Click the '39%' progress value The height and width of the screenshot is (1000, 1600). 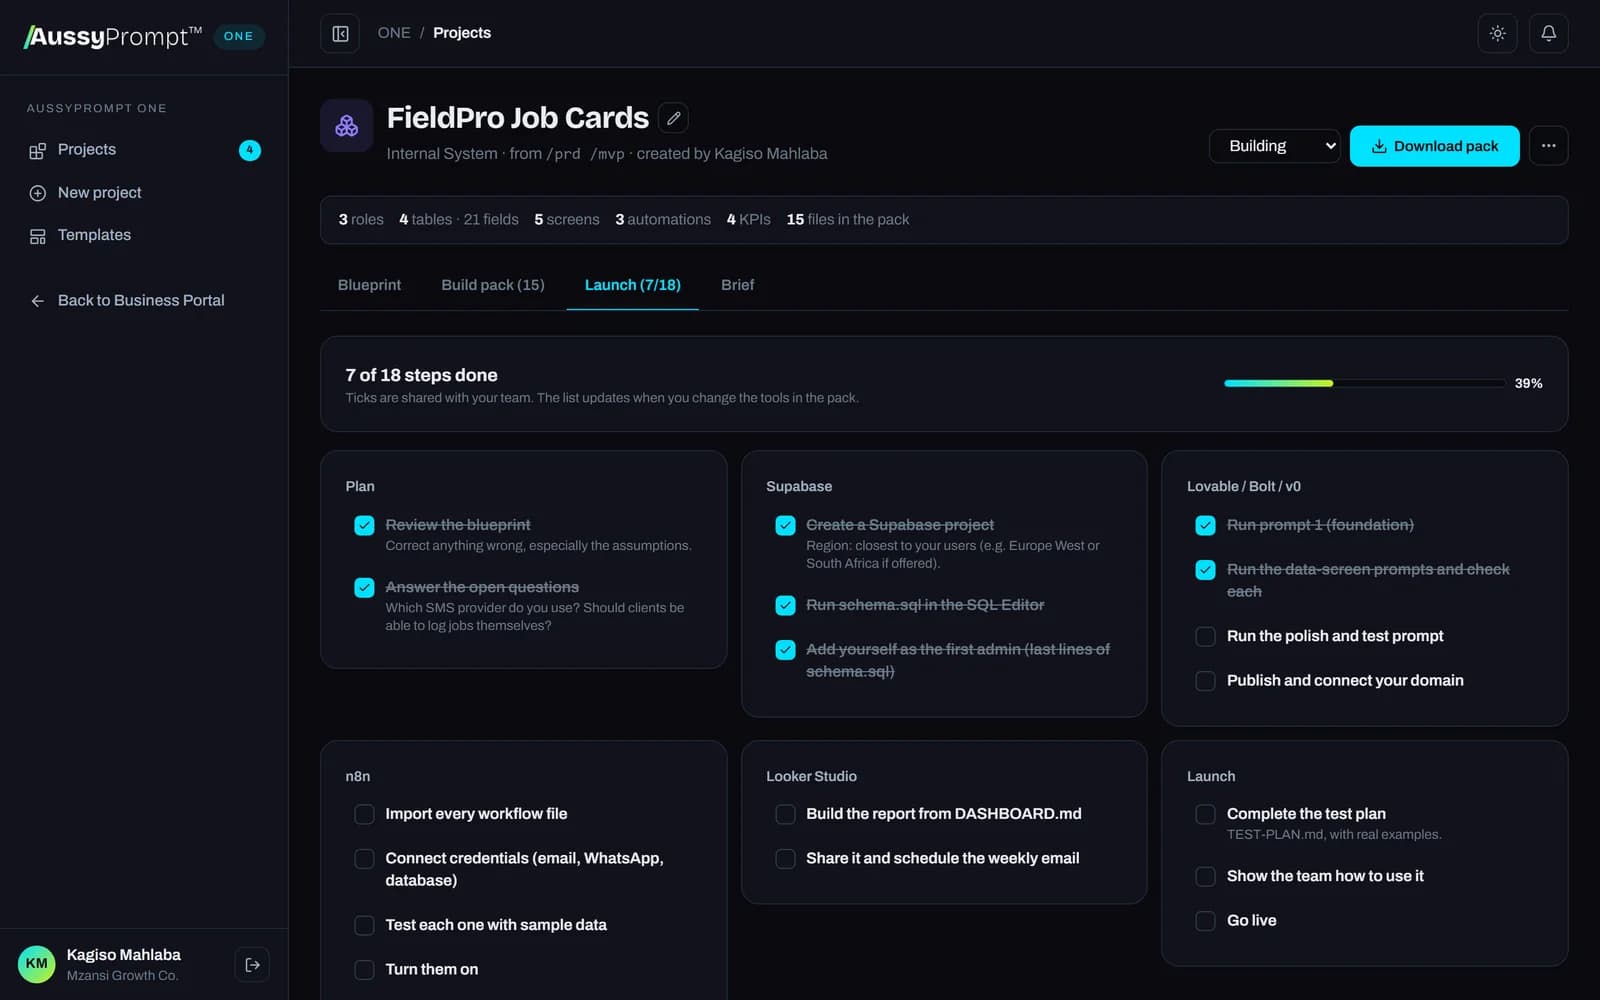point(1528,384)
